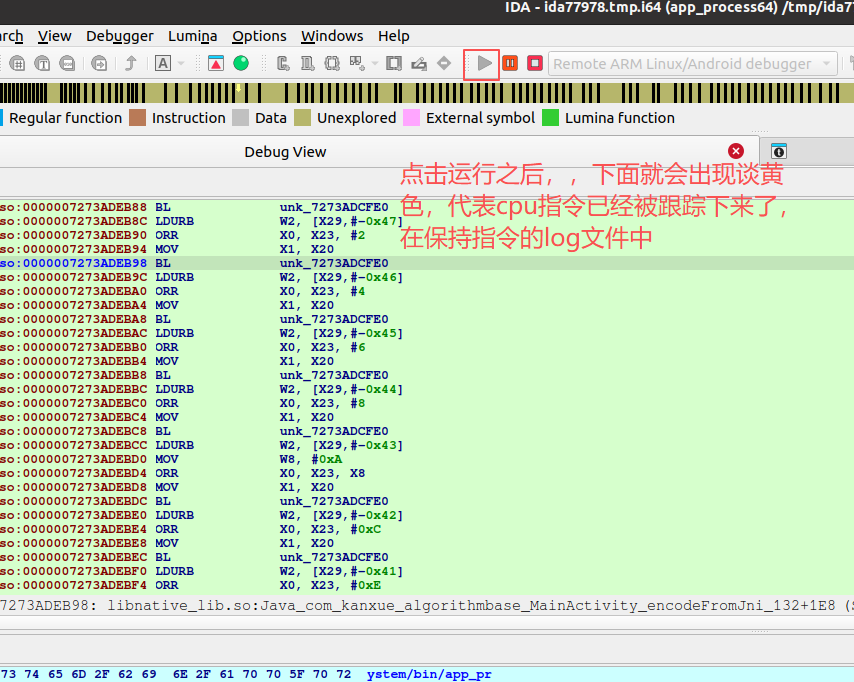
Task: Click the Unexplored legend color swatch
Action: [x=302, y=118]
